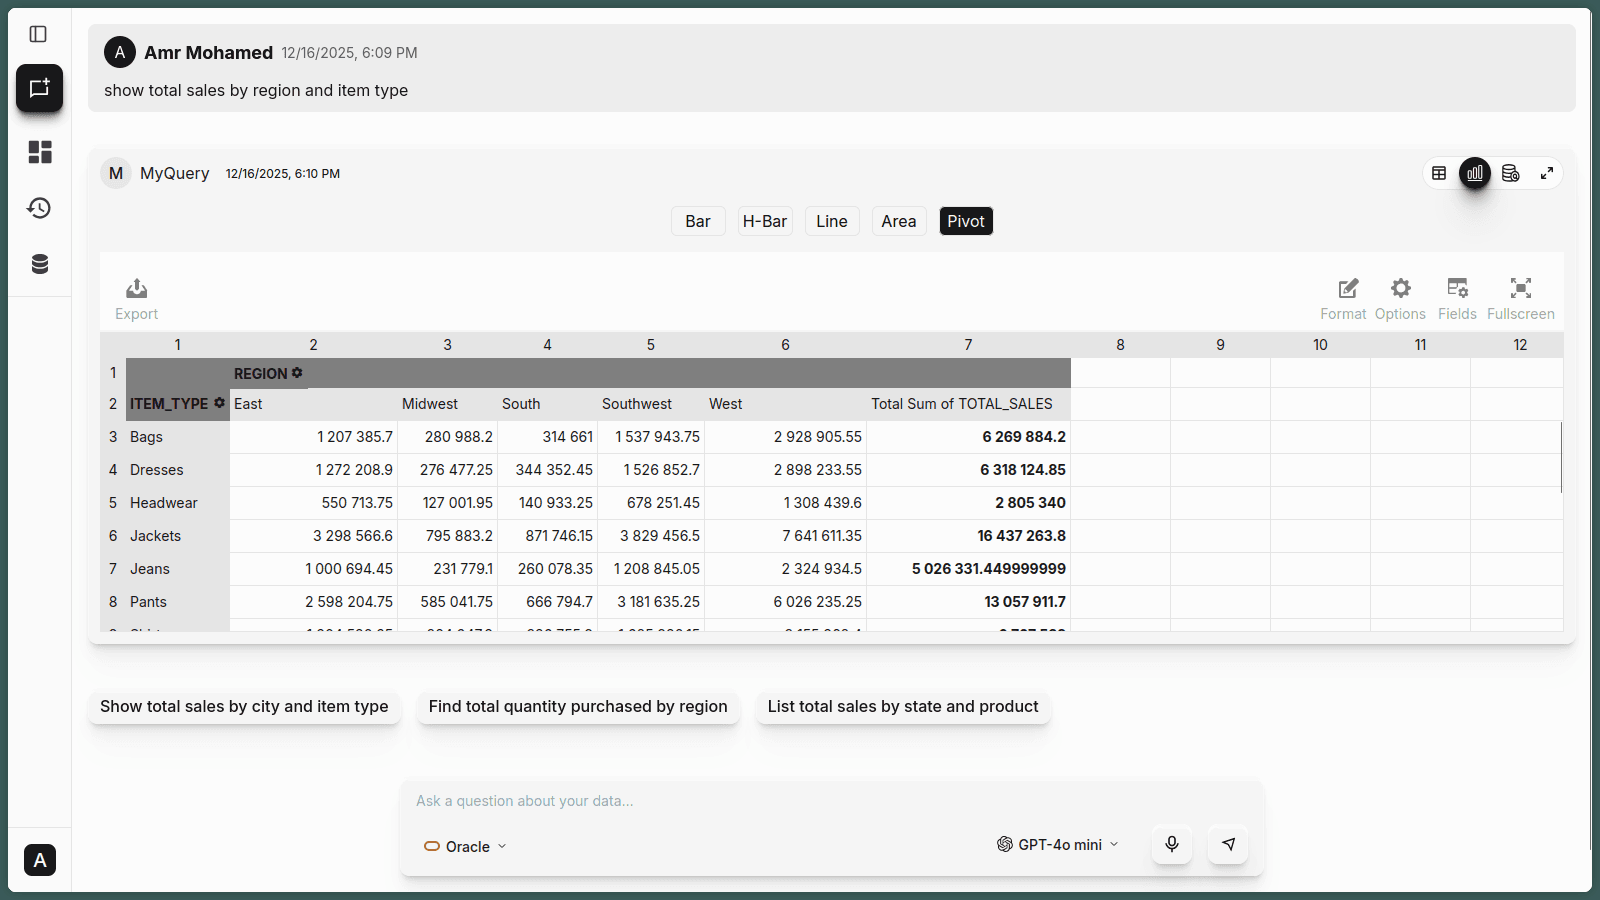This screenshot has height=900, width=1600.
Task: Open the database connections panel
Action: click(x=39, y=263)
